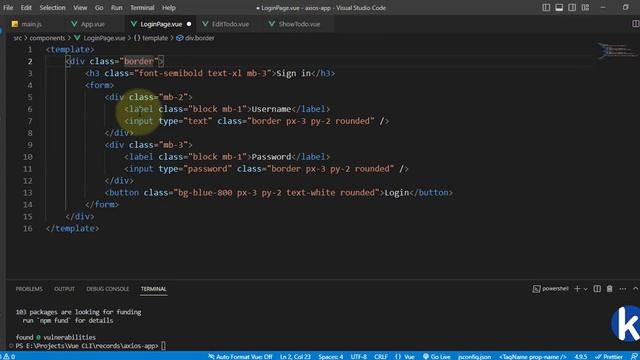This screenshot has height=360, width=640.
Task: Click the closing </template> tag on line 16
Action: tap(73, 229)
